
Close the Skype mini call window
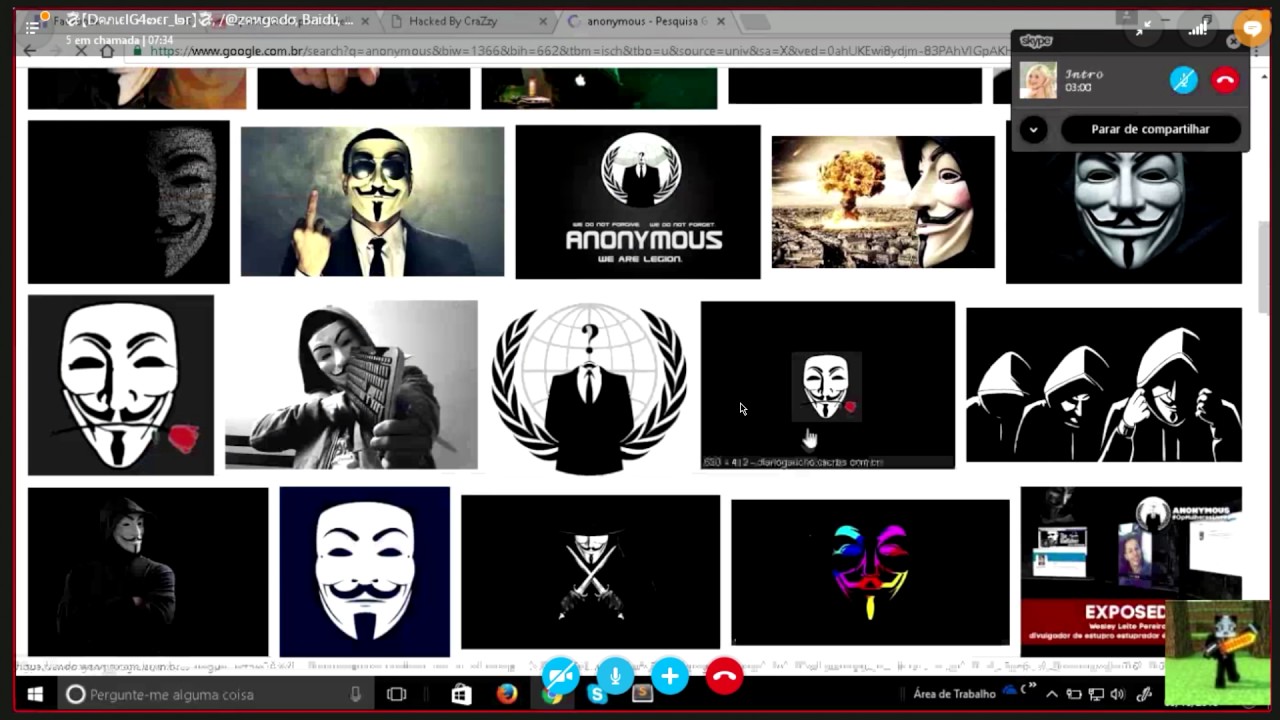click(x=1233, y=42)
